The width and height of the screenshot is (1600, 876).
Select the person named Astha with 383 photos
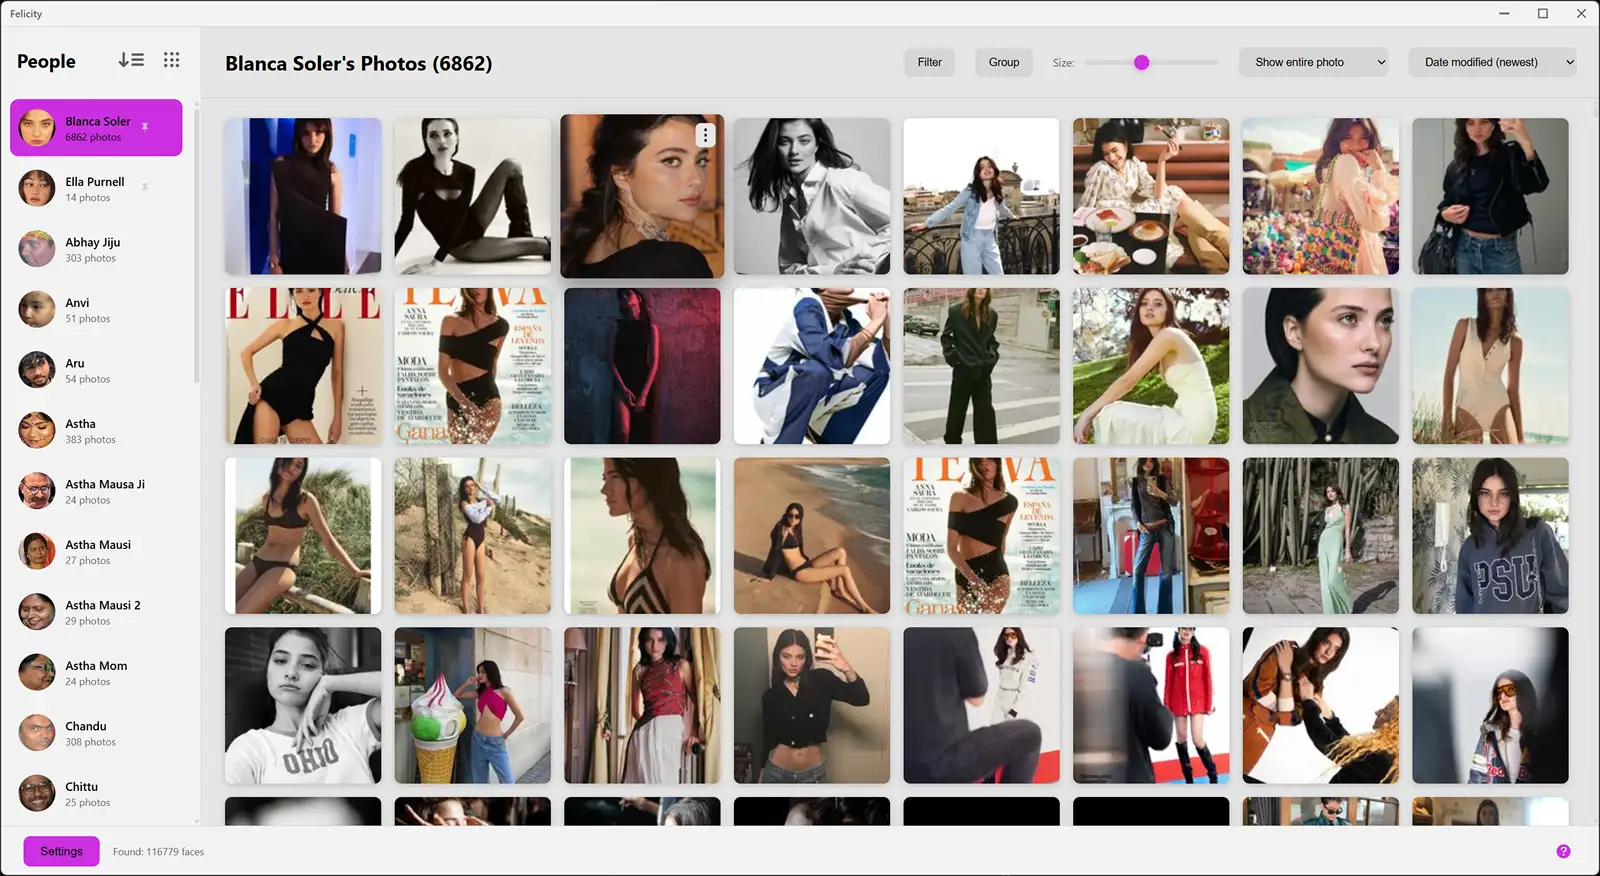[x=96, y=431]
